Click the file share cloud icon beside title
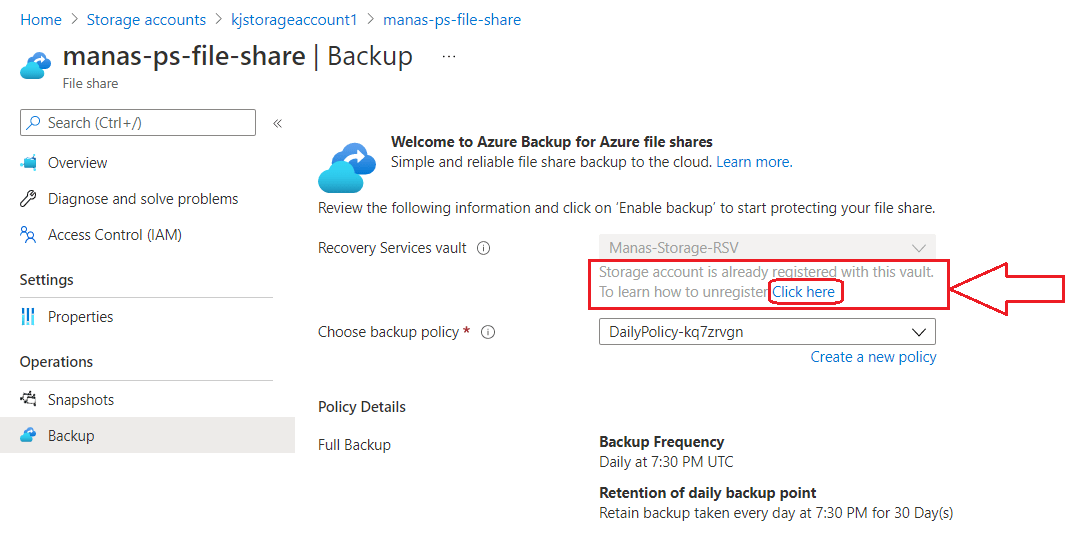This screenshot has height=559, width=1071. pos(36,66)
